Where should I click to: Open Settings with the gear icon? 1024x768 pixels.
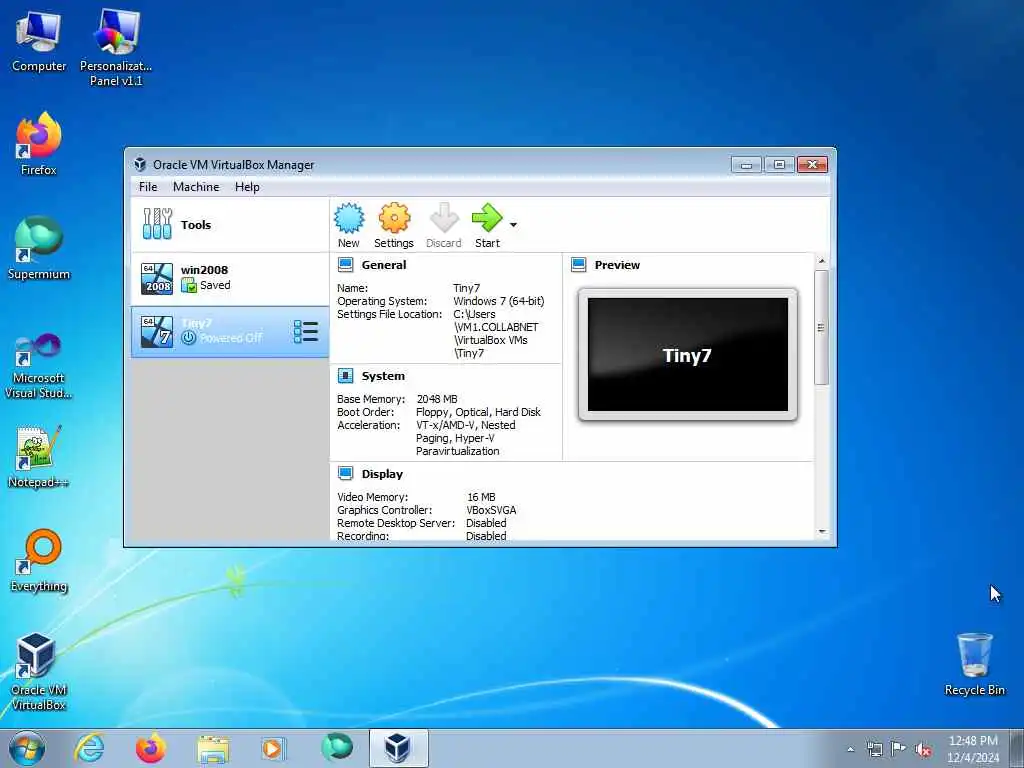tap(394, 218)
